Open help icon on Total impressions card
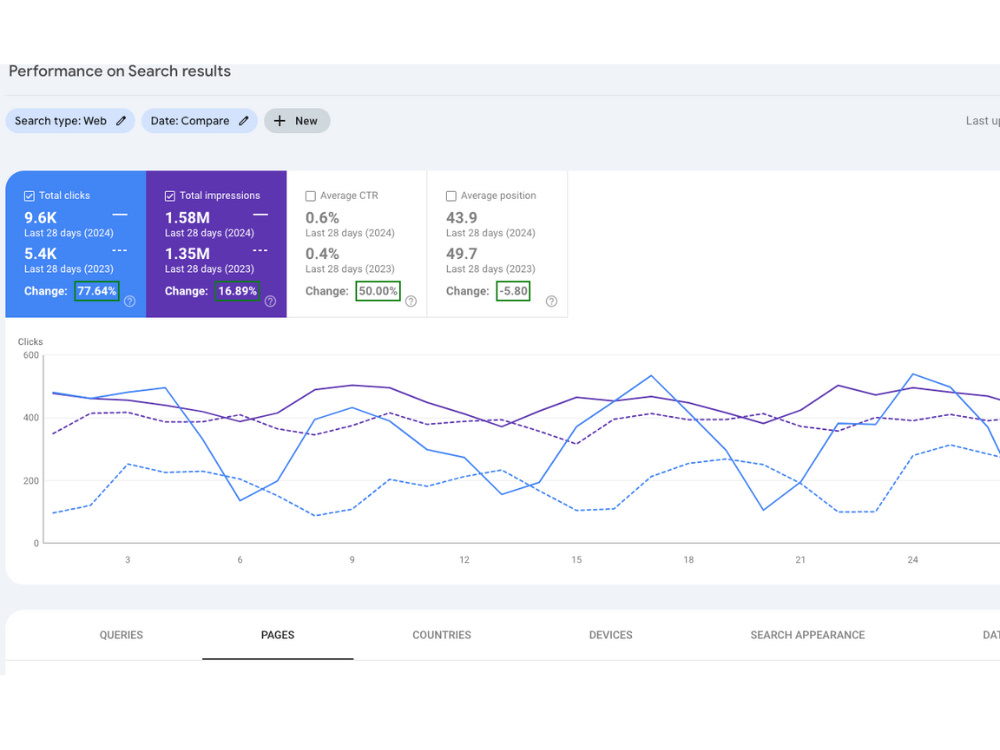1000x750 pixels. (270, 302)
